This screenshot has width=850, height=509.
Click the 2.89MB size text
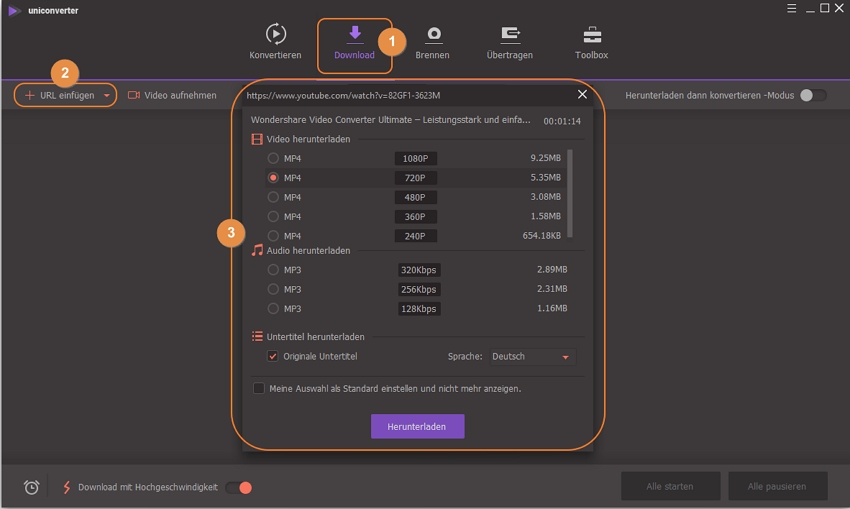pos(552,269)
